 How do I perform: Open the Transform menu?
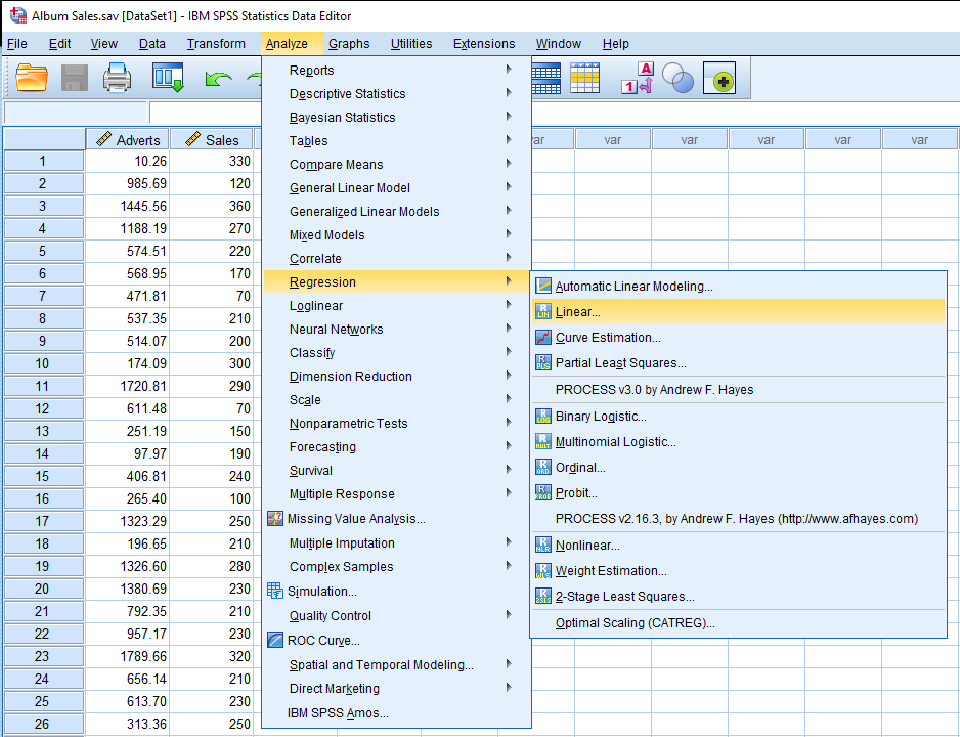[216, 43]
